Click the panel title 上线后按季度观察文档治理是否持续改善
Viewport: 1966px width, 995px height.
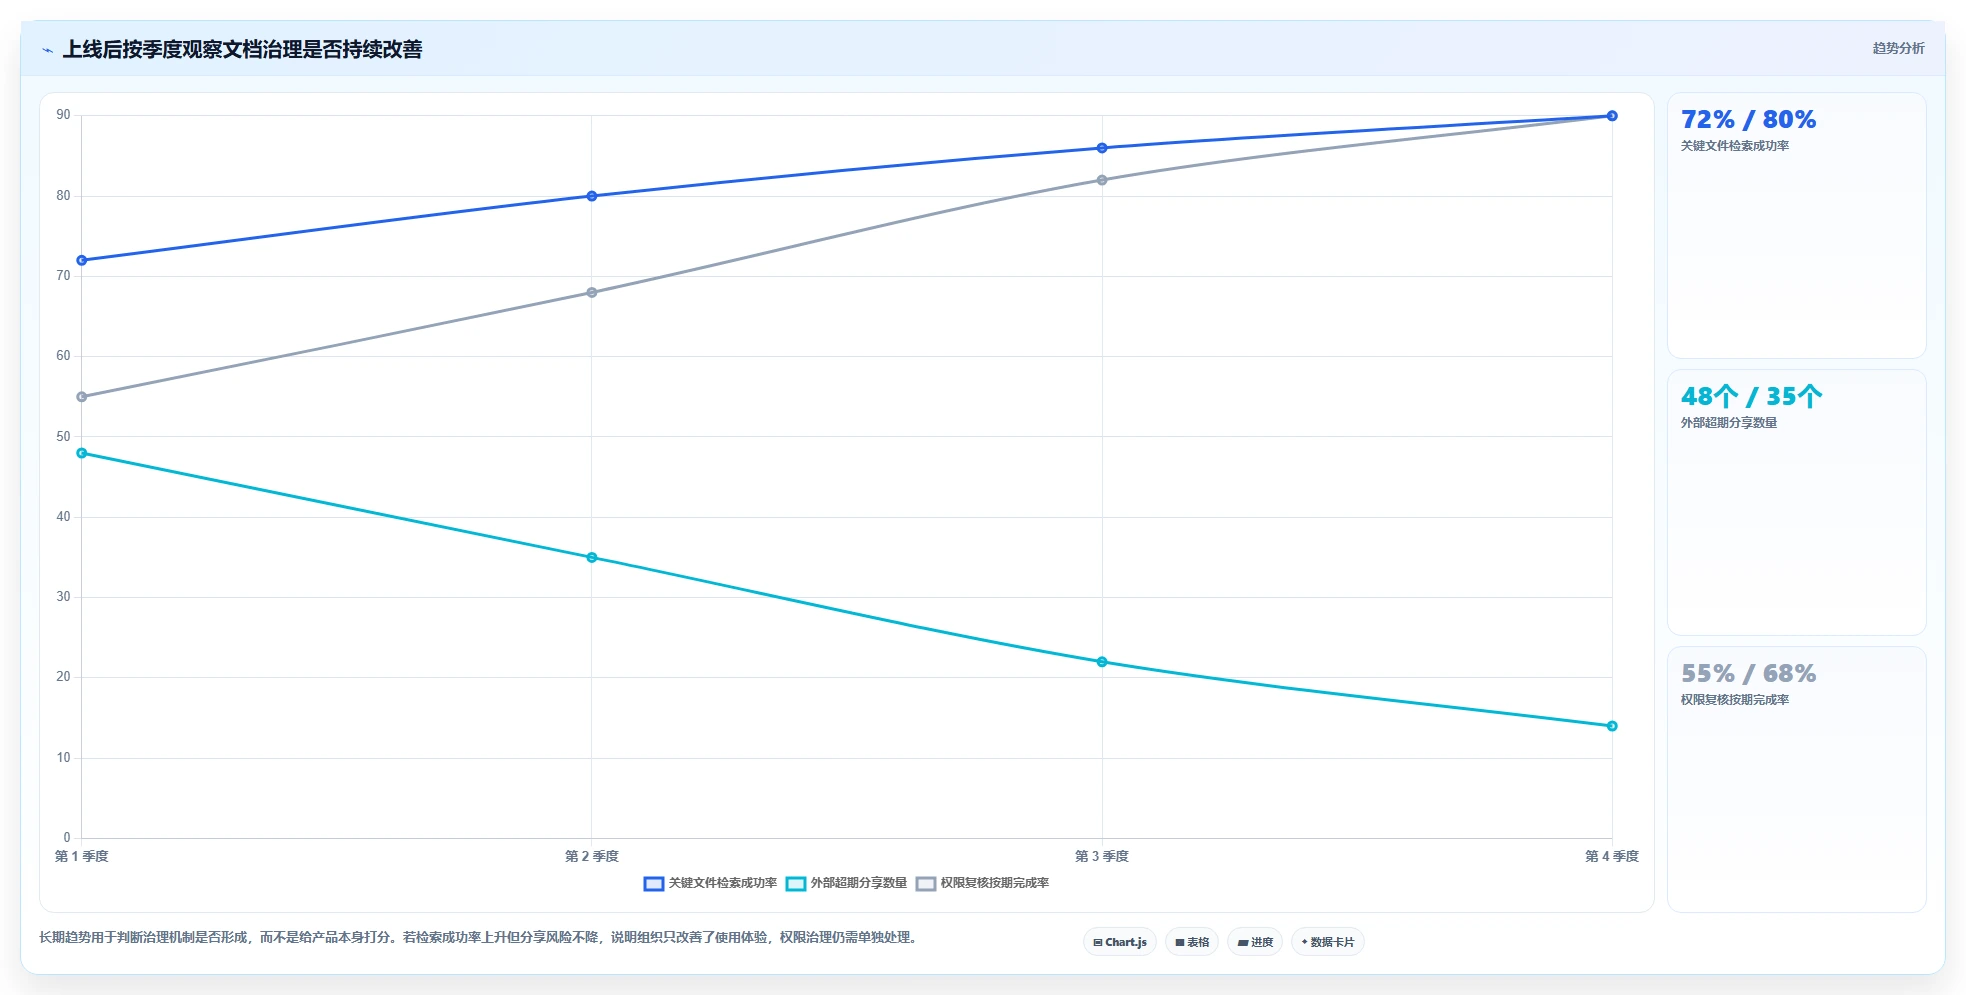coord(243,49)
